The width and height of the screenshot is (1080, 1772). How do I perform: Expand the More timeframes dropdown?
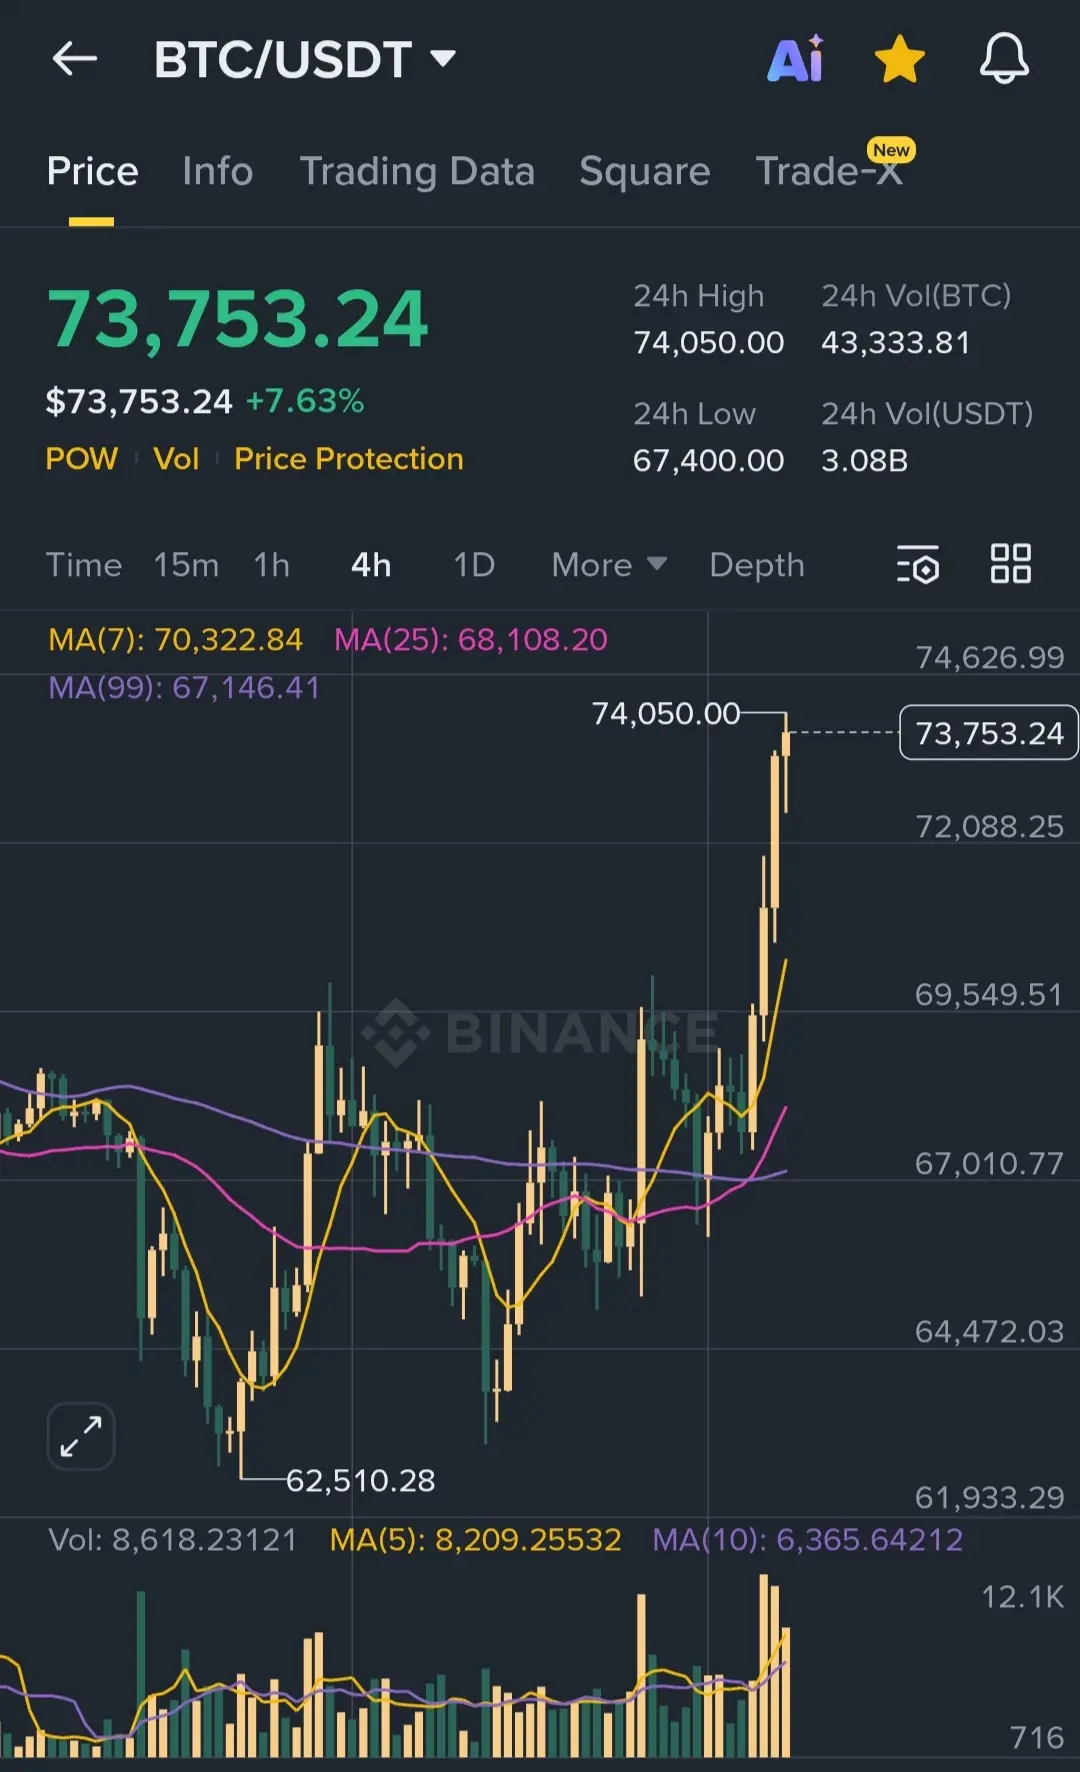609,565
